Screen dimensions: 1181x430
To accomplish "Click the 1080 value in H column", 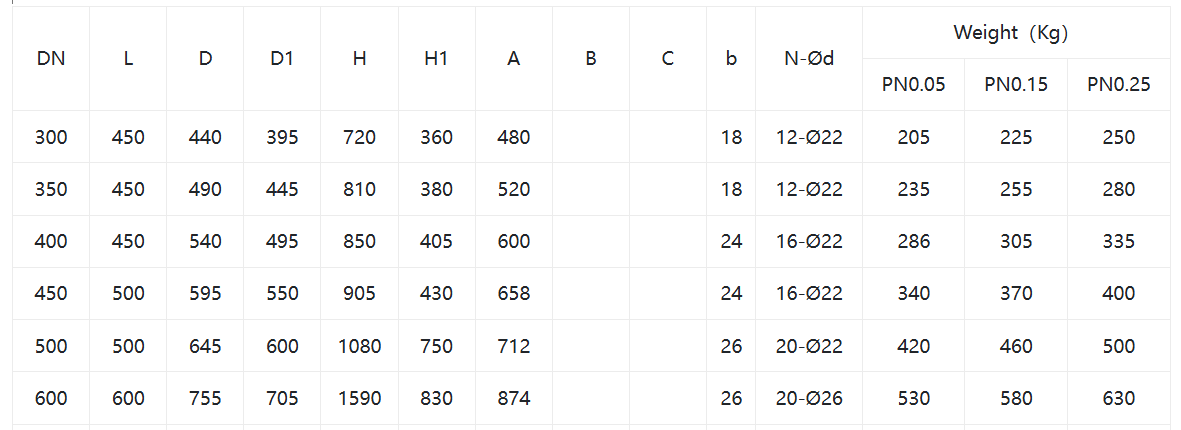I will point(359,346).
